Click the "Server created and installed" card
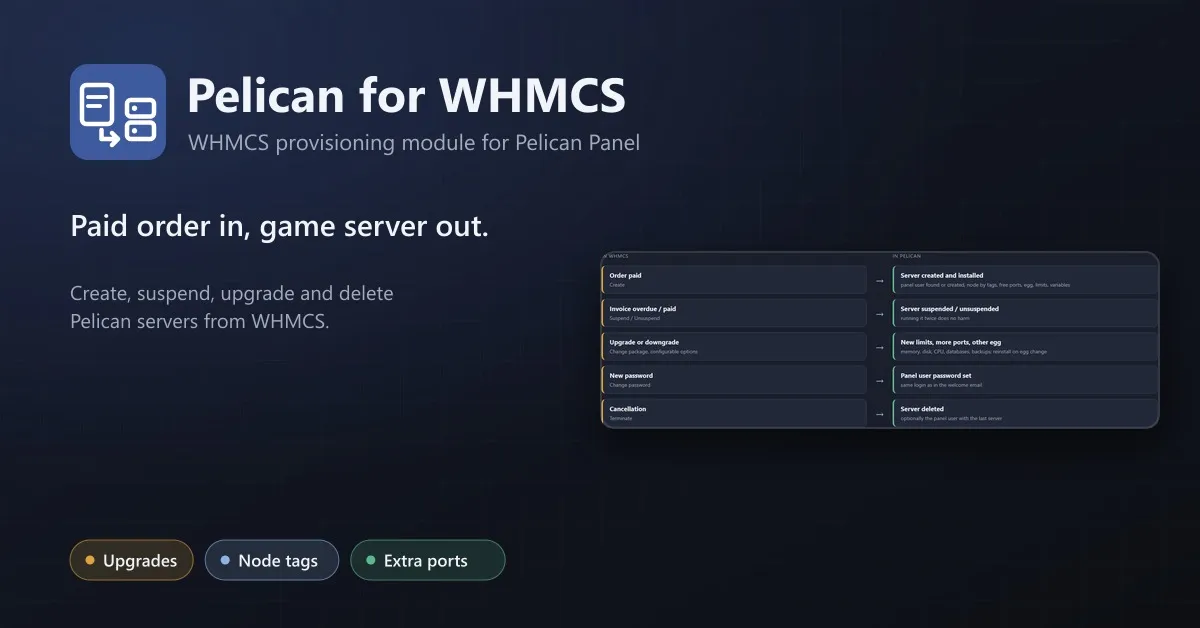Viewport: 1200px width, 628px height. [1026, 279]
